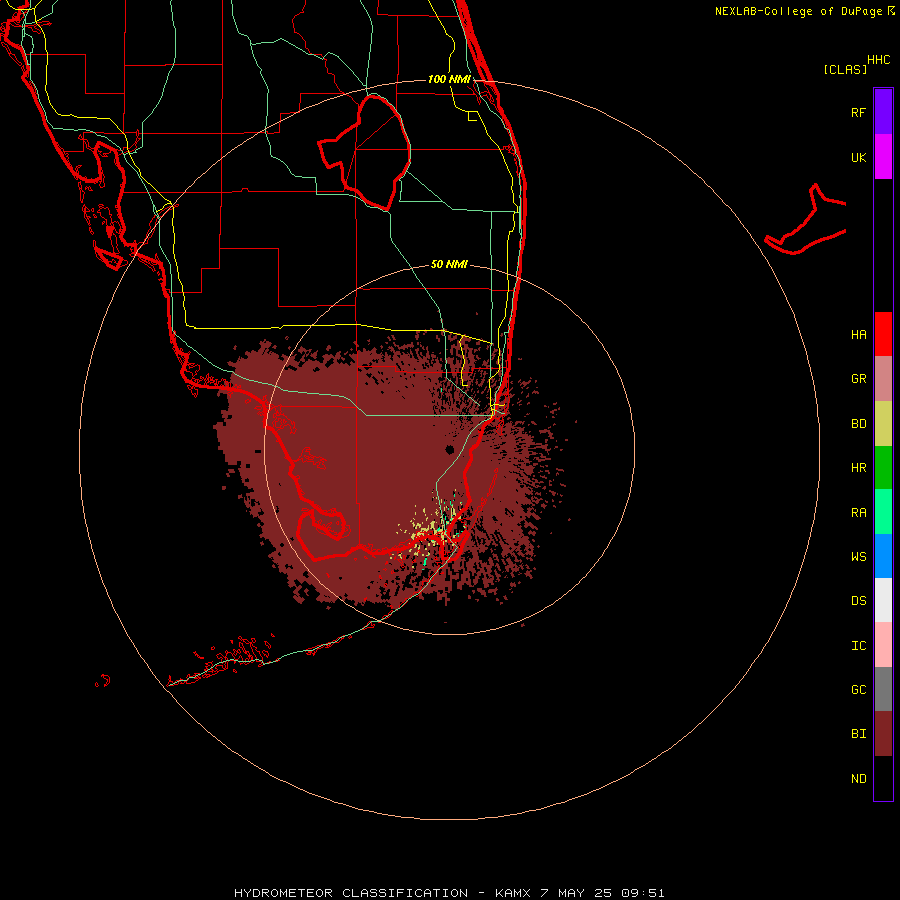Click the 7 MAY 25 date text
Viewport: 900px width, 900px height.
pyautogui.click(x=577, y=893)
